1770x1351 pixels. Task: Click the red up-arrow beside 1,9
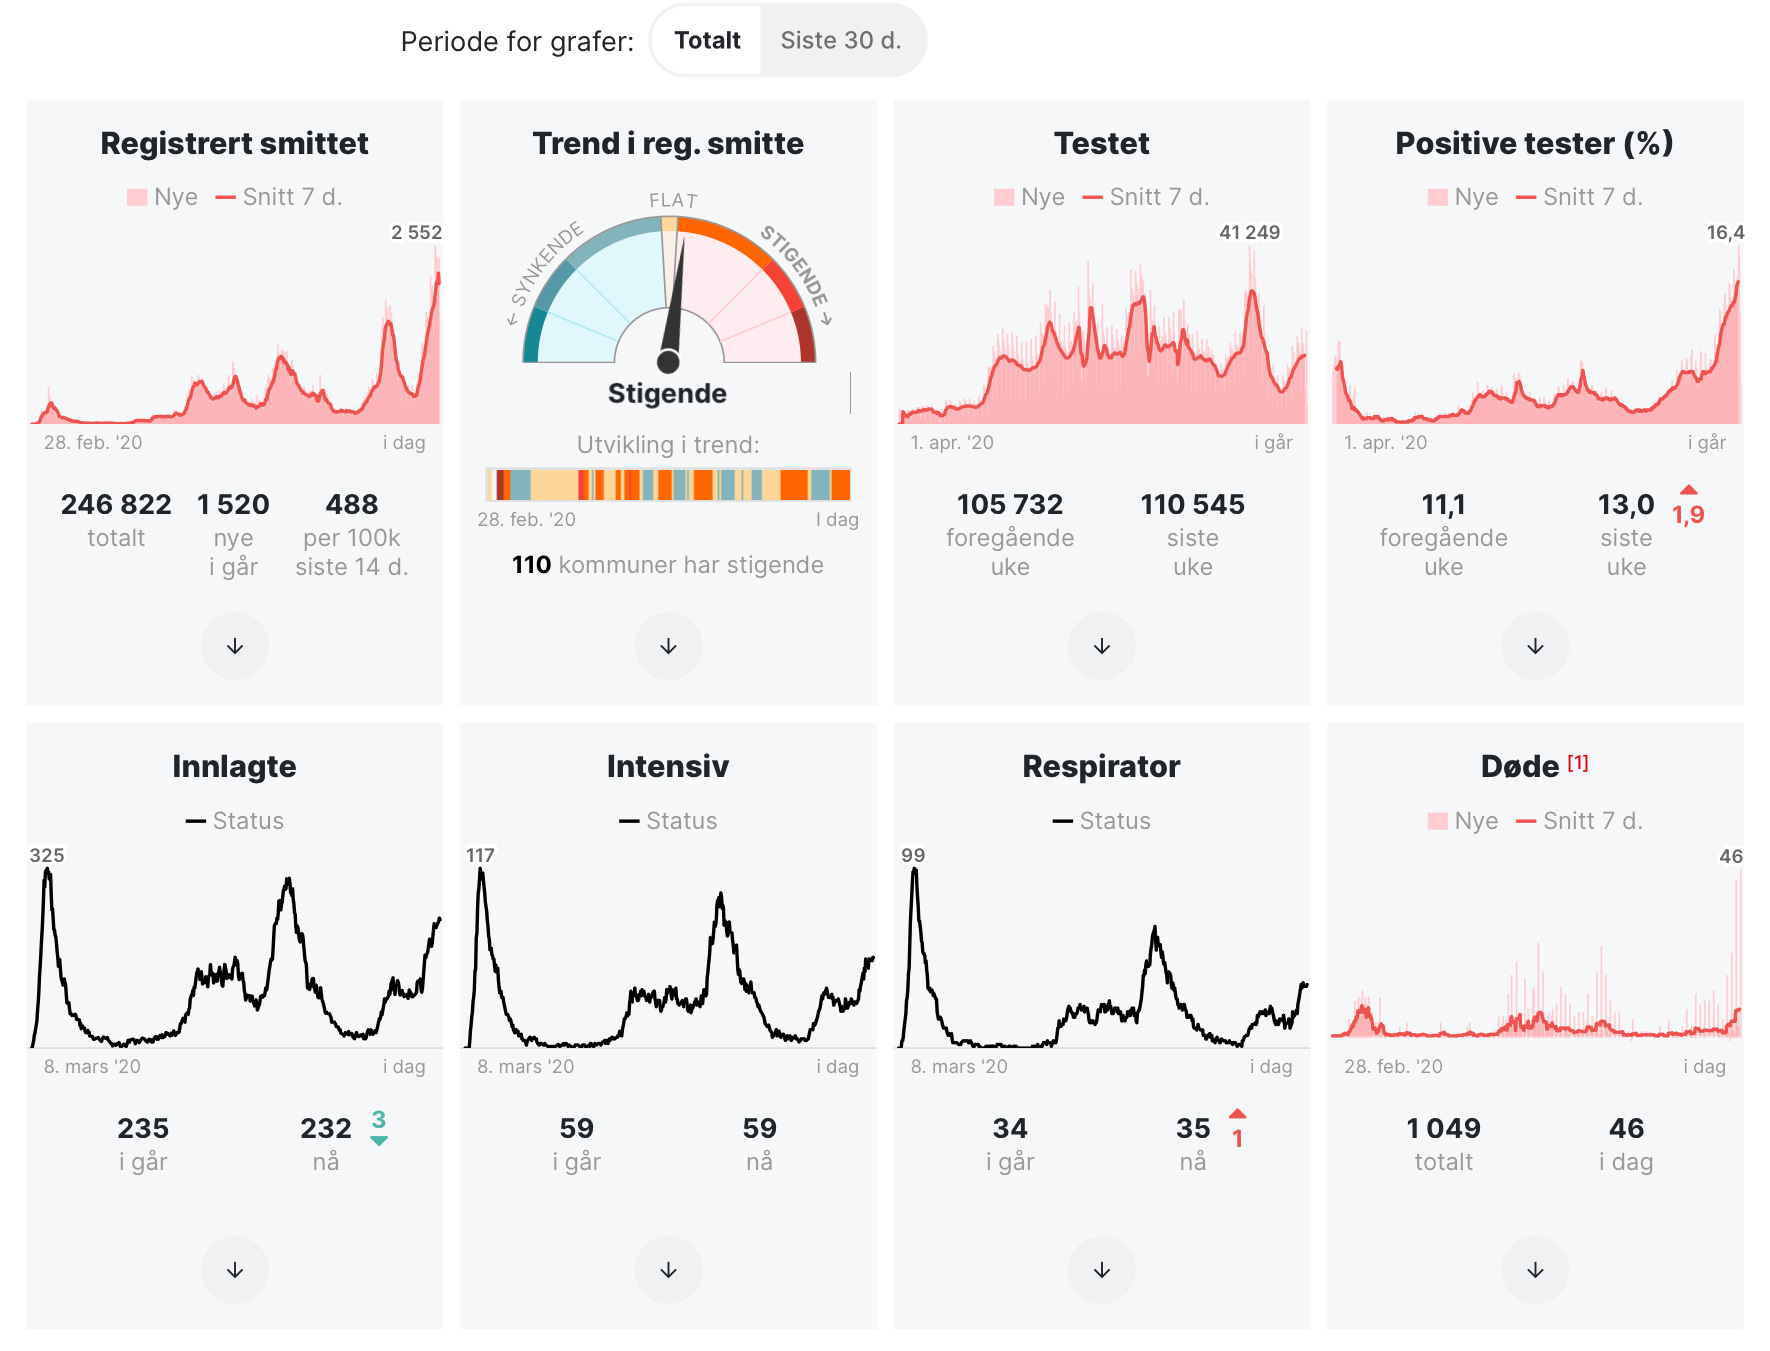[1689, 490]
